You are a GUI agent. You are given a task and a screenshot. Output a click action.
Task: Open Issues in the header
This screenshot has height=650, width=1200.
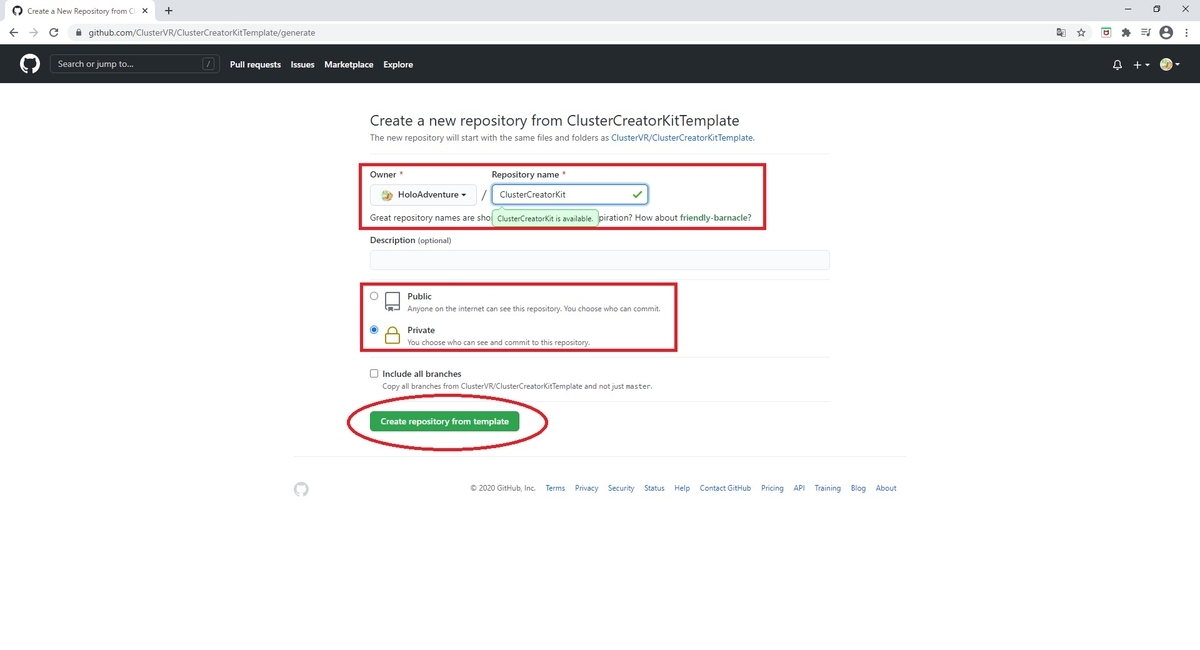click(x=302, y=65)
